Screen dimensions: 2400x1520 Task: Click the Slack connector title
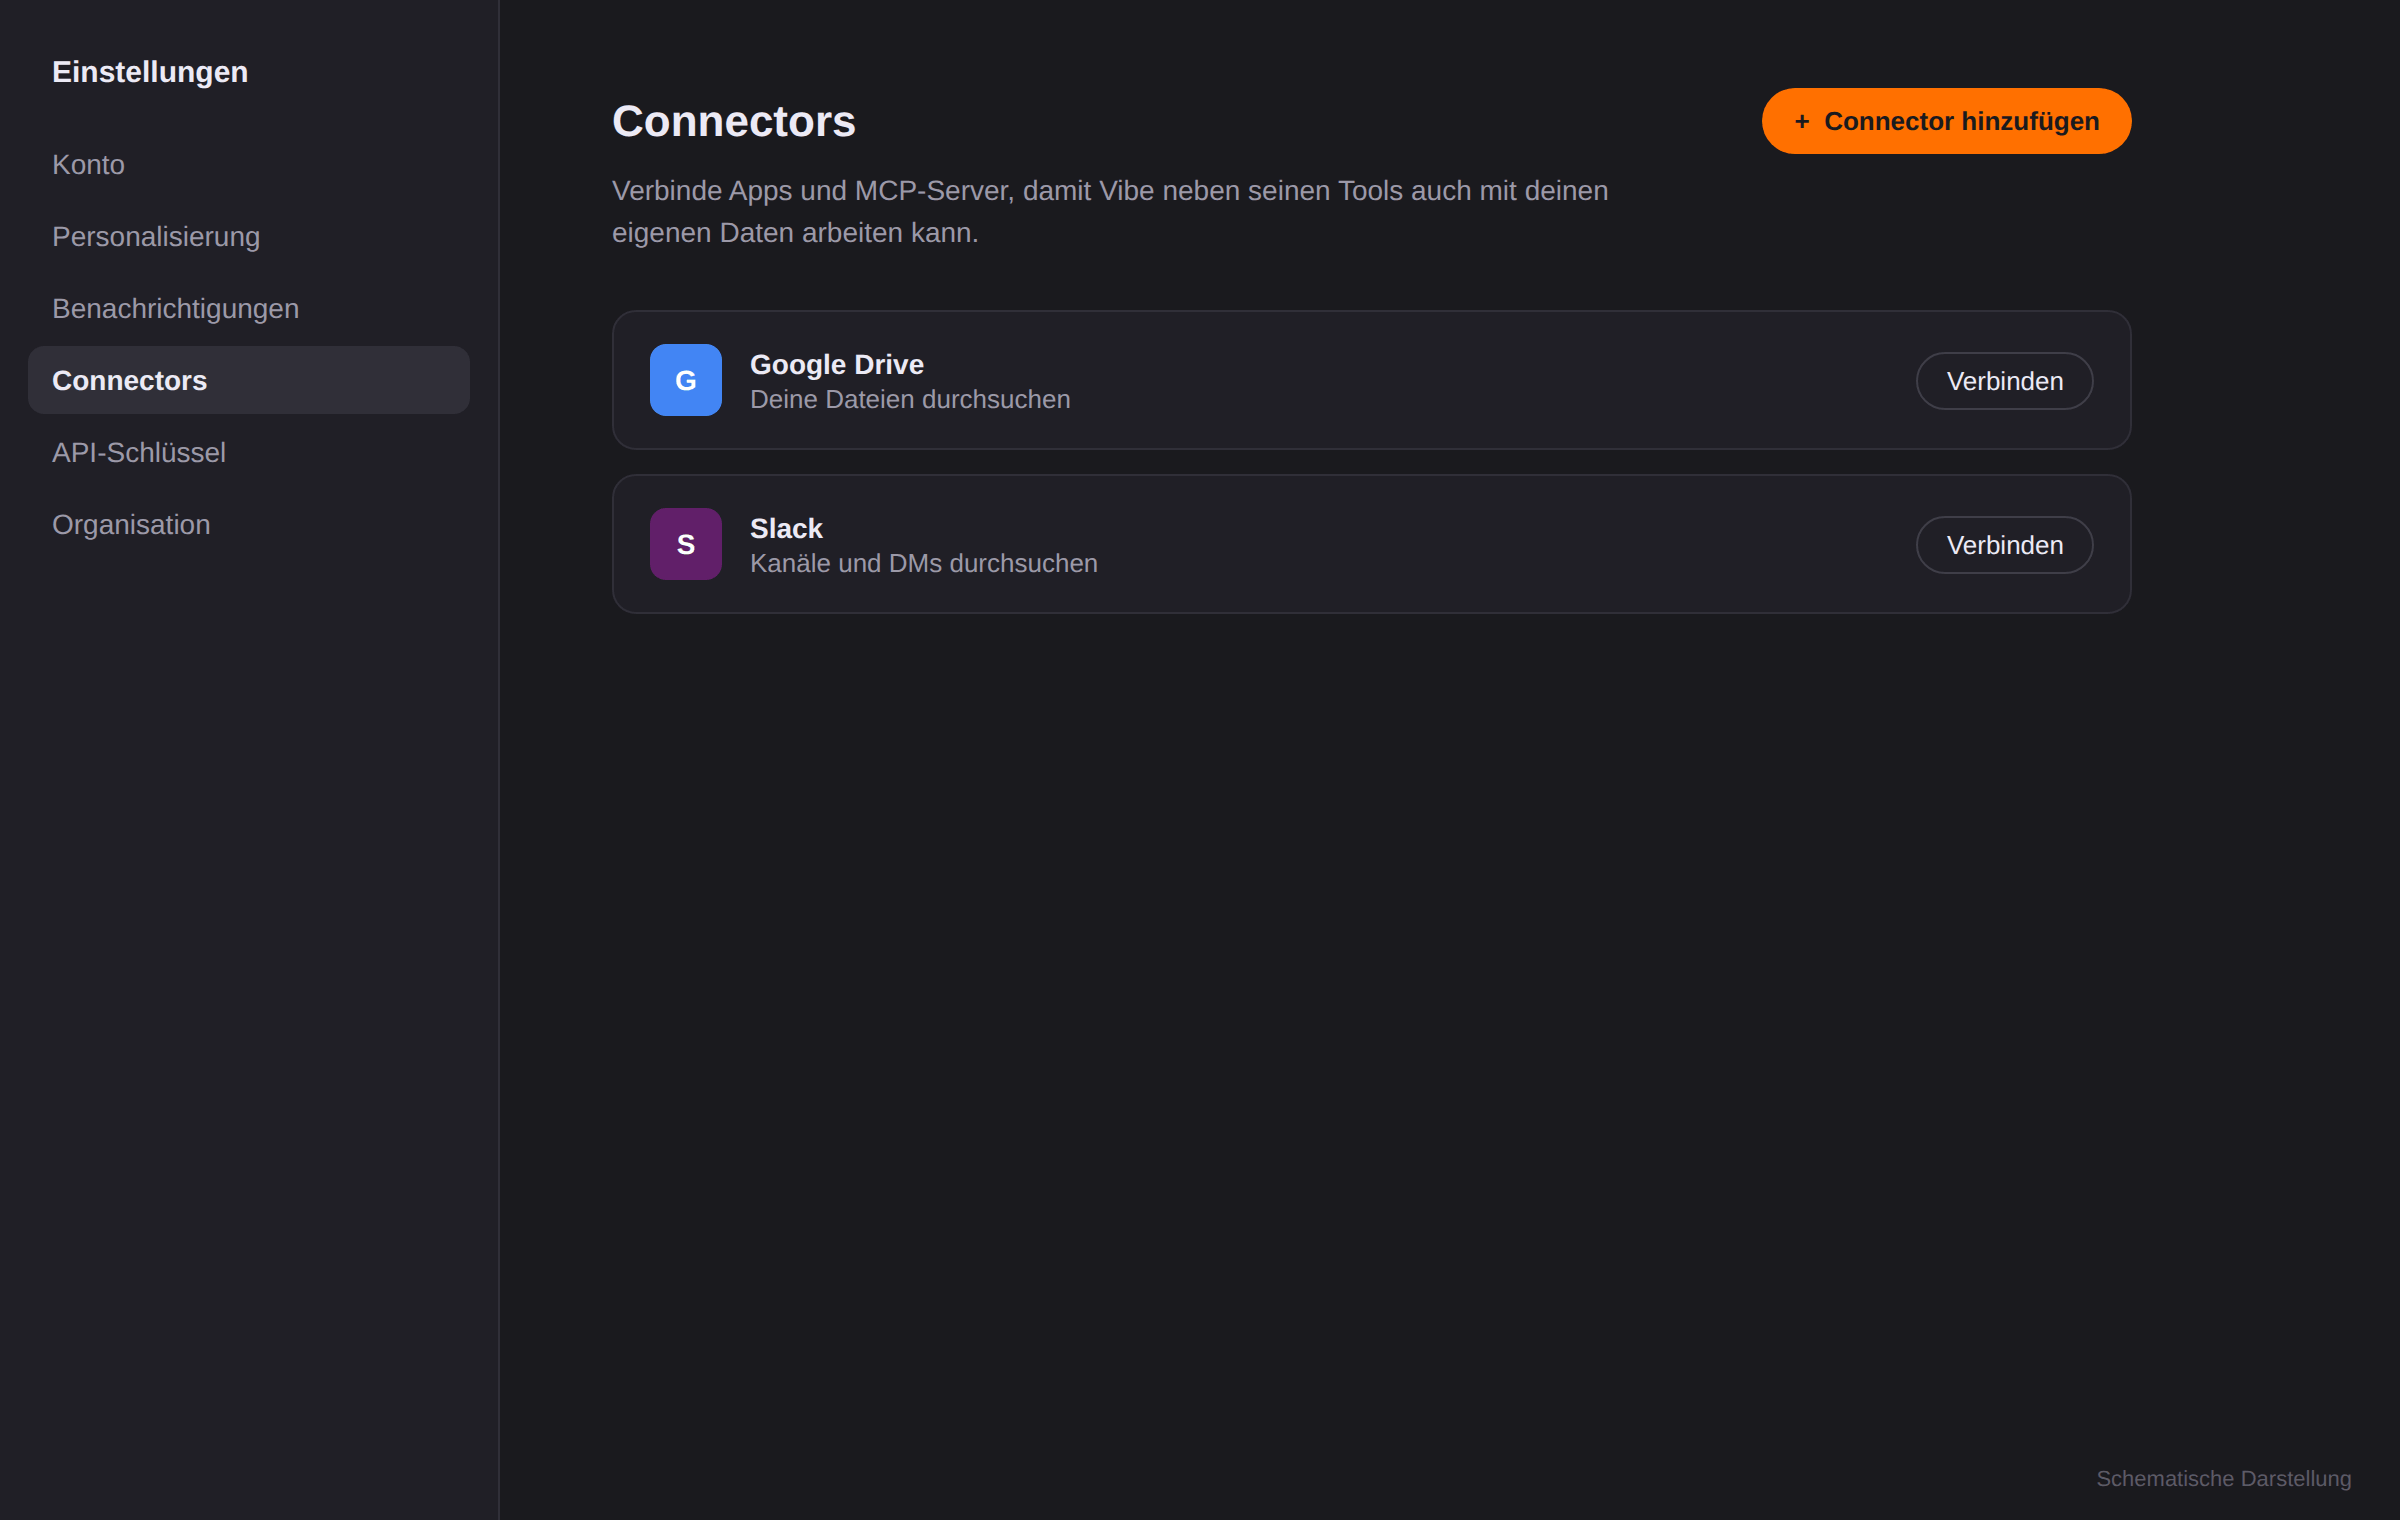[x=786, y=528]
